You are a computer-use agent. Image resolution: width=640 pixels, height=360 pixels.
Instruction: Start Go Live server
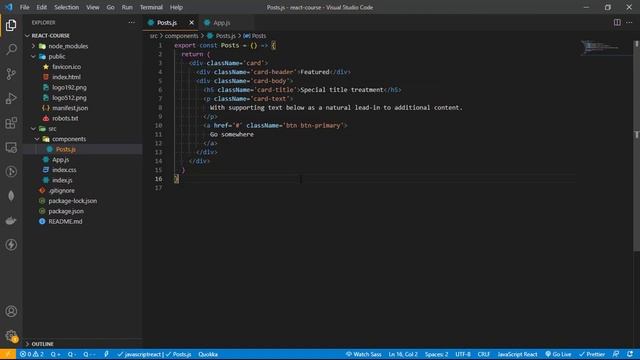coord(558,354)
